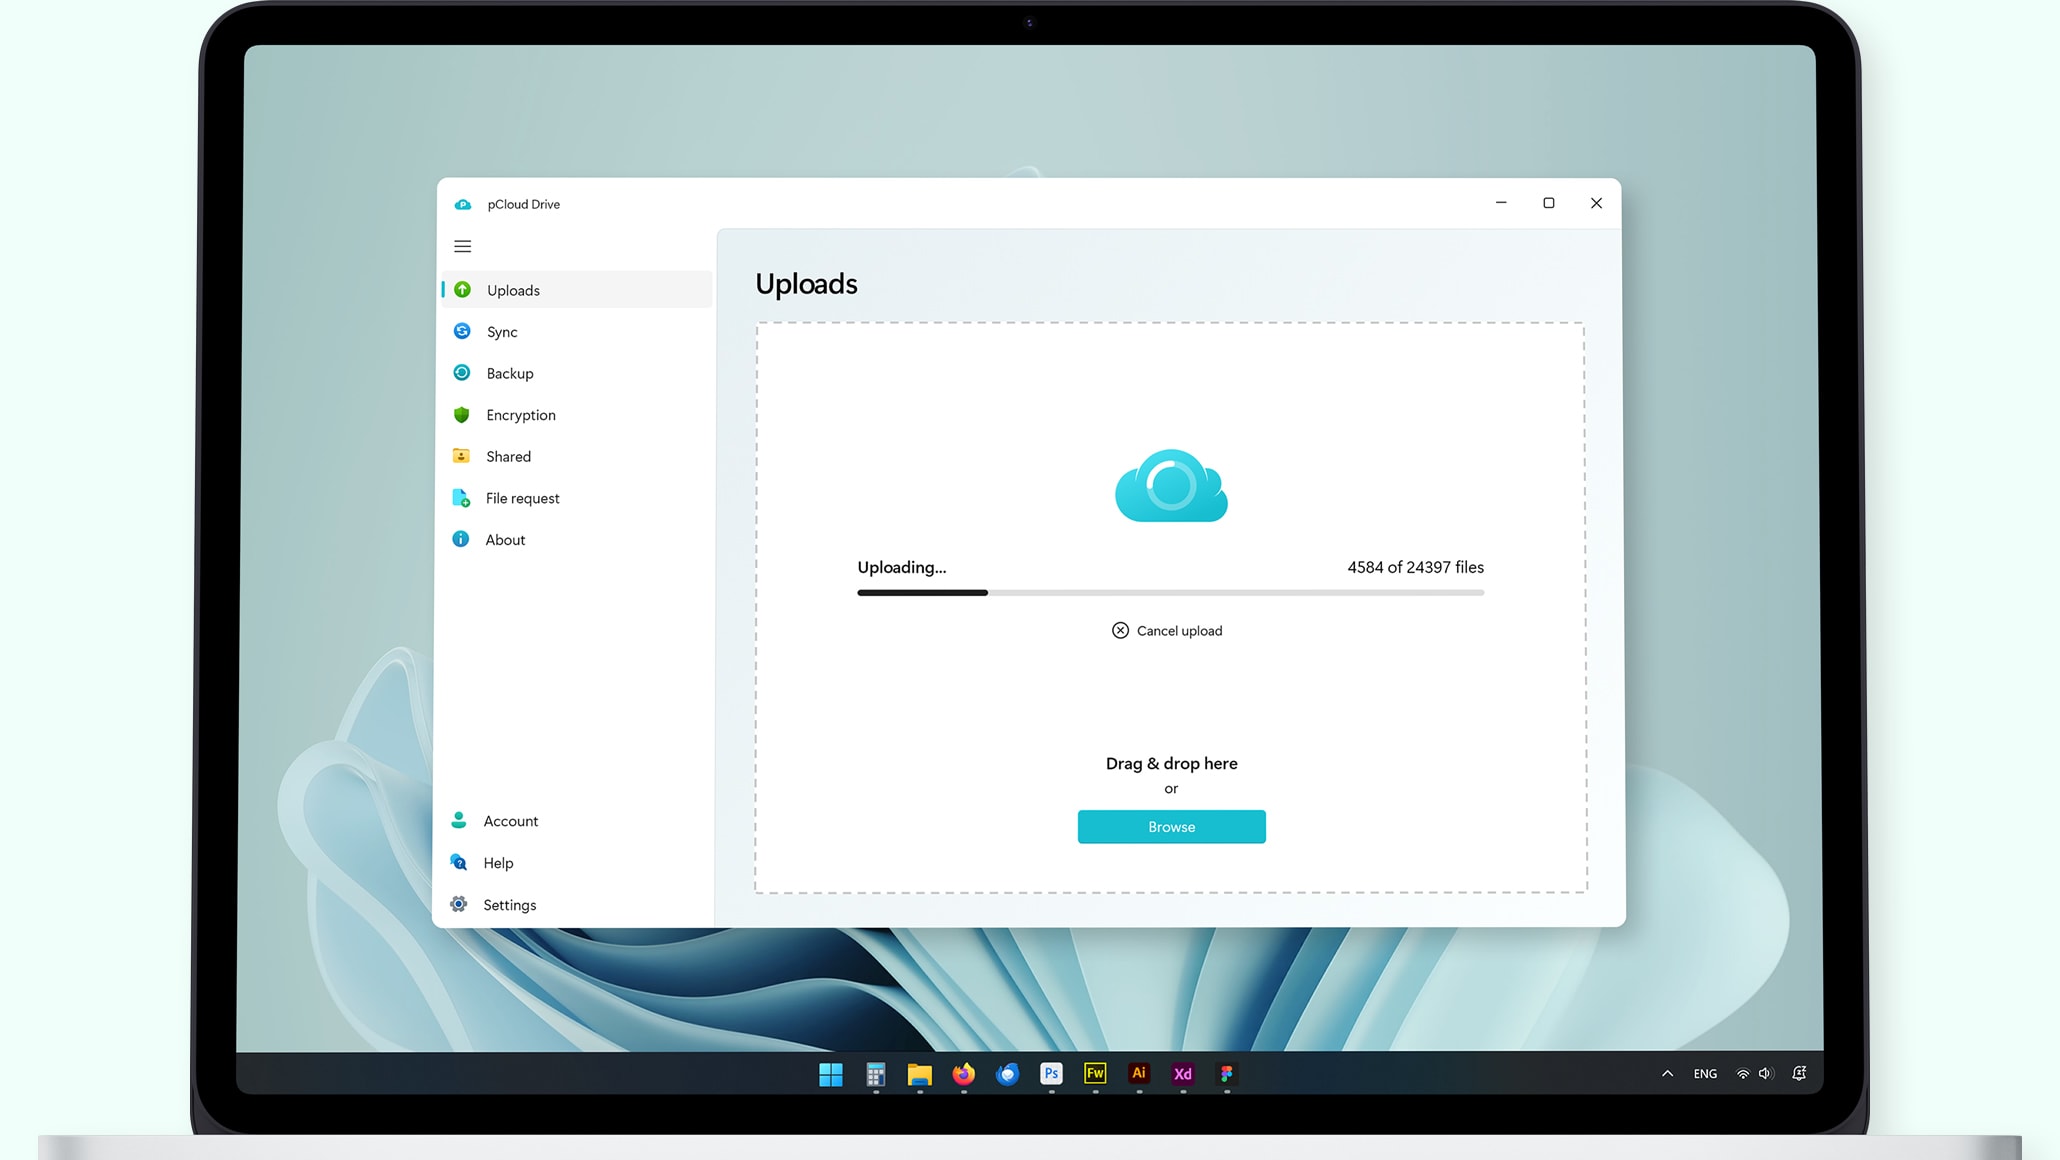Click the pCloud cloud logo in drop area
This screenshot has height=1160, width=2060.
click(1170, 486)
